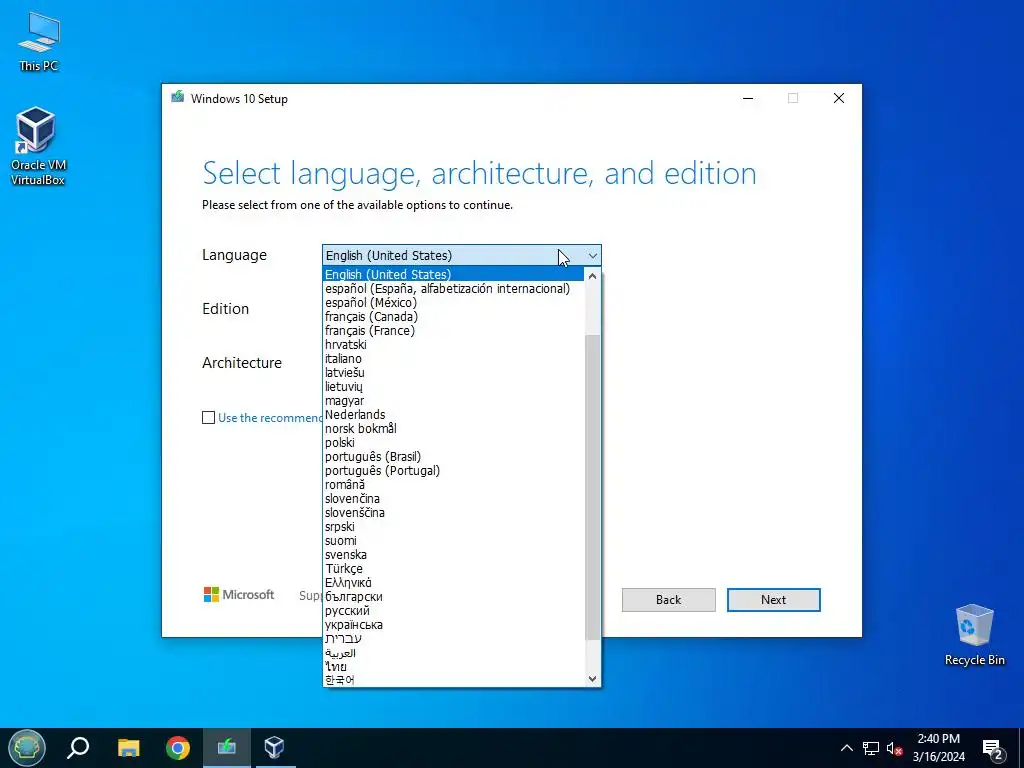Open File Explorer from taskbar
Viewport: 1024px width, 768px height.
(x=129, y=747)
